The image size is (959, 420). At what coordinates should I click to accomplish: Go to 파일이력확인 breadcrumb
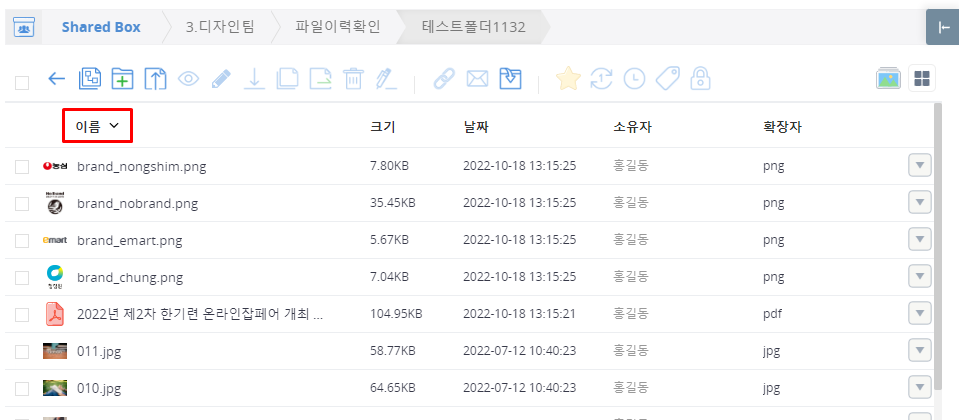[338, 28]
